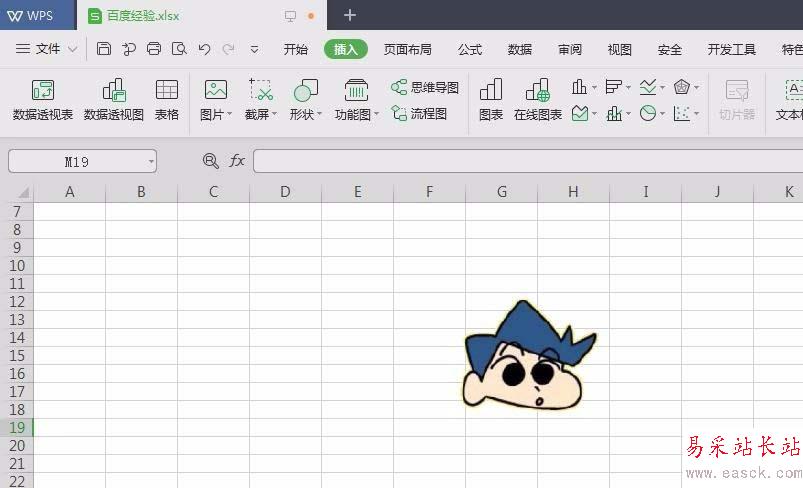Open the 安全 tab
The image size is (803, 488).
click(x=670, y=49)
